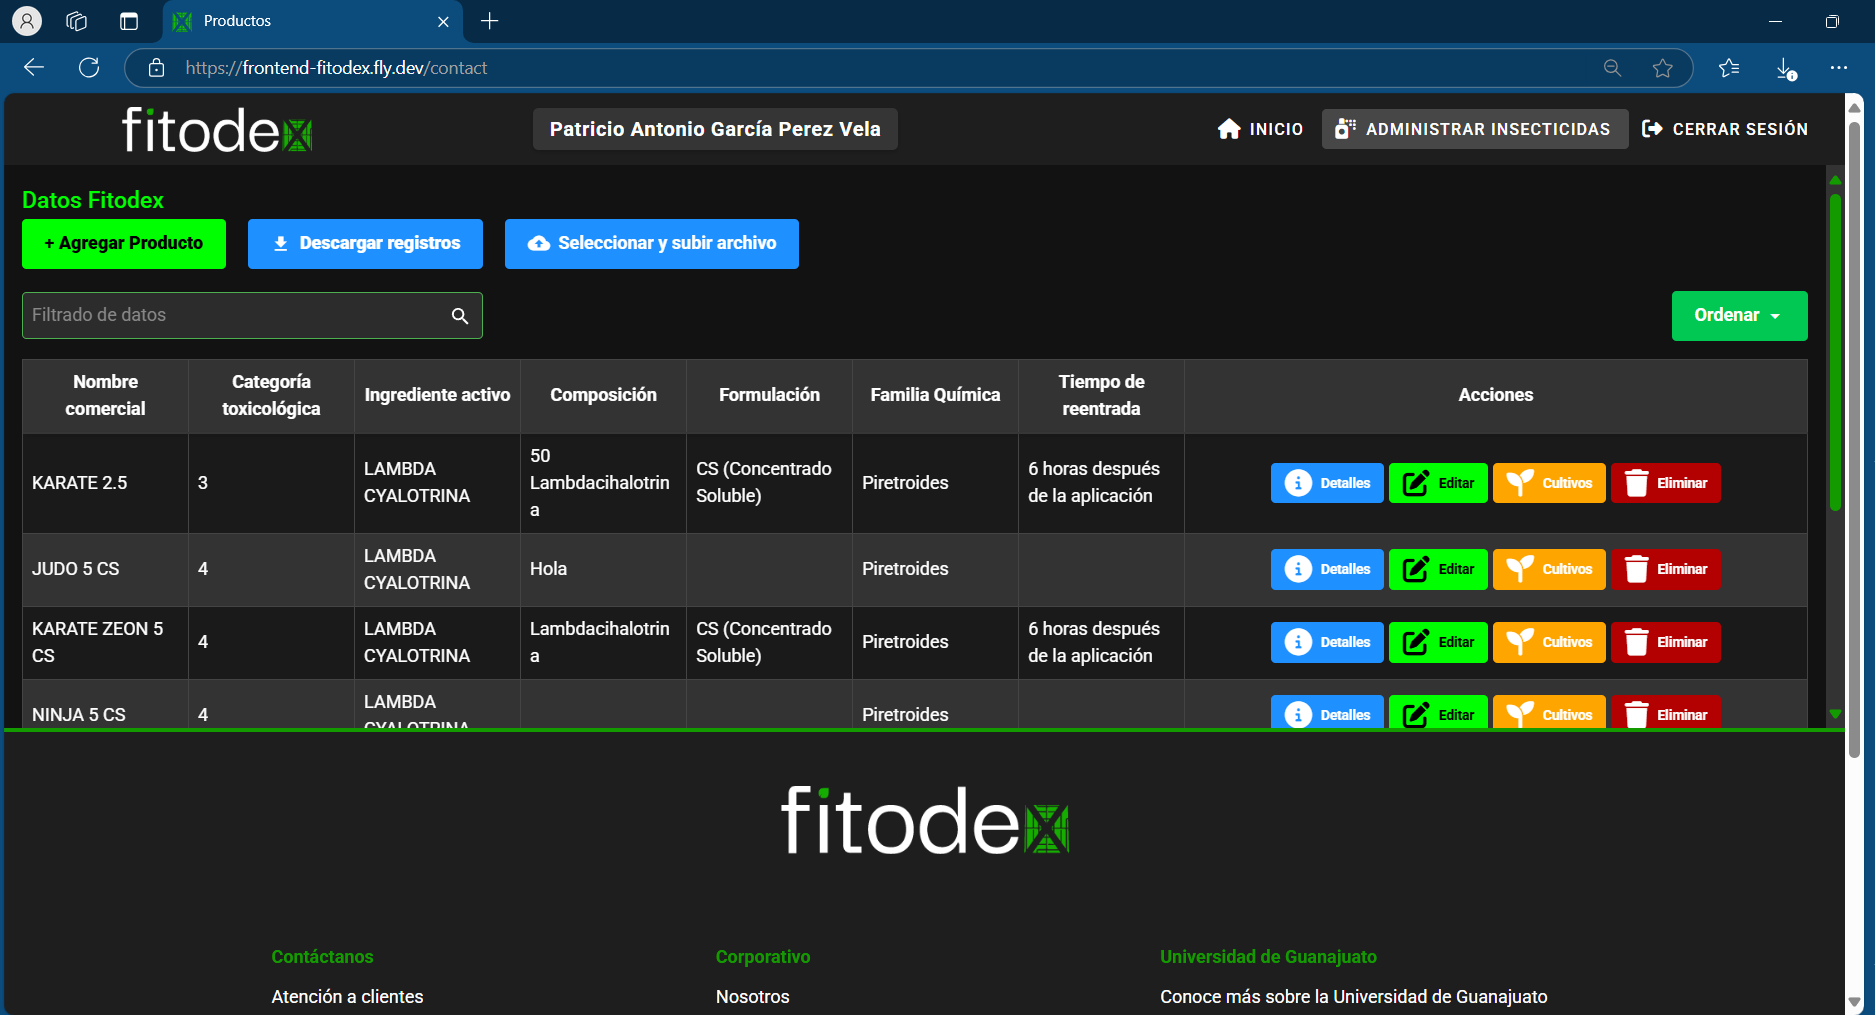This screenshot has width=1875, height=1015.
Task: Open browser workspaces icon
Action: click(x=77, y=21)
